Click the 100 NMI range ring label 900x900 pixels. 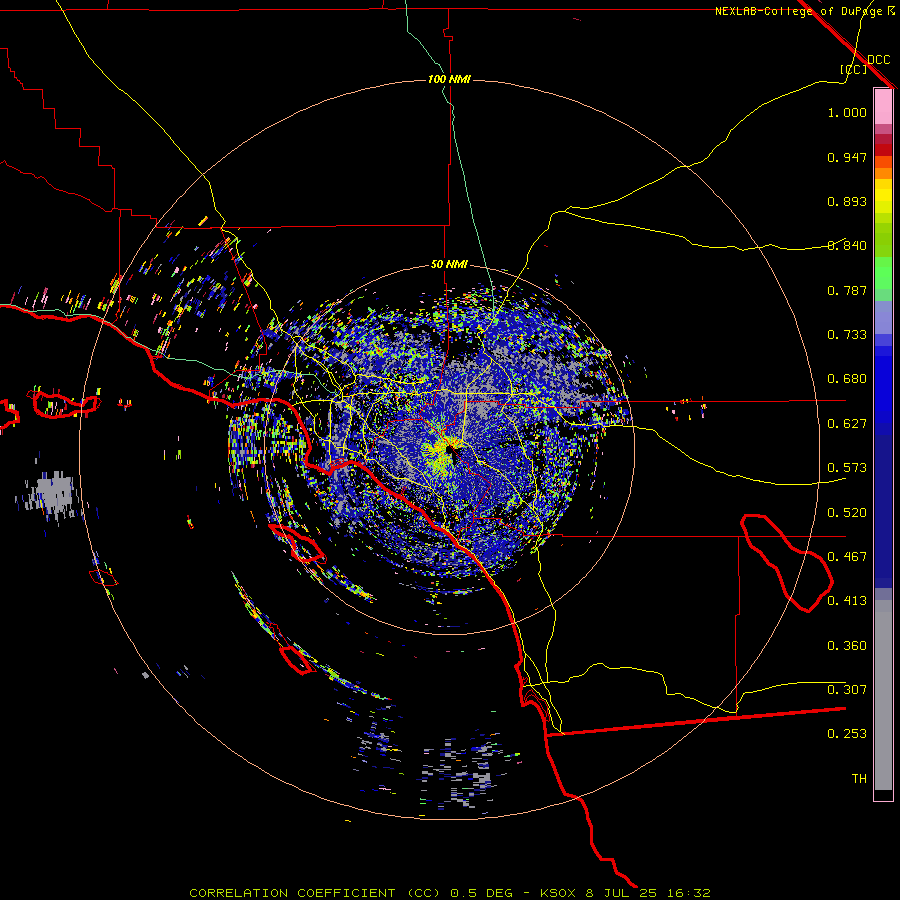point(449,79)
